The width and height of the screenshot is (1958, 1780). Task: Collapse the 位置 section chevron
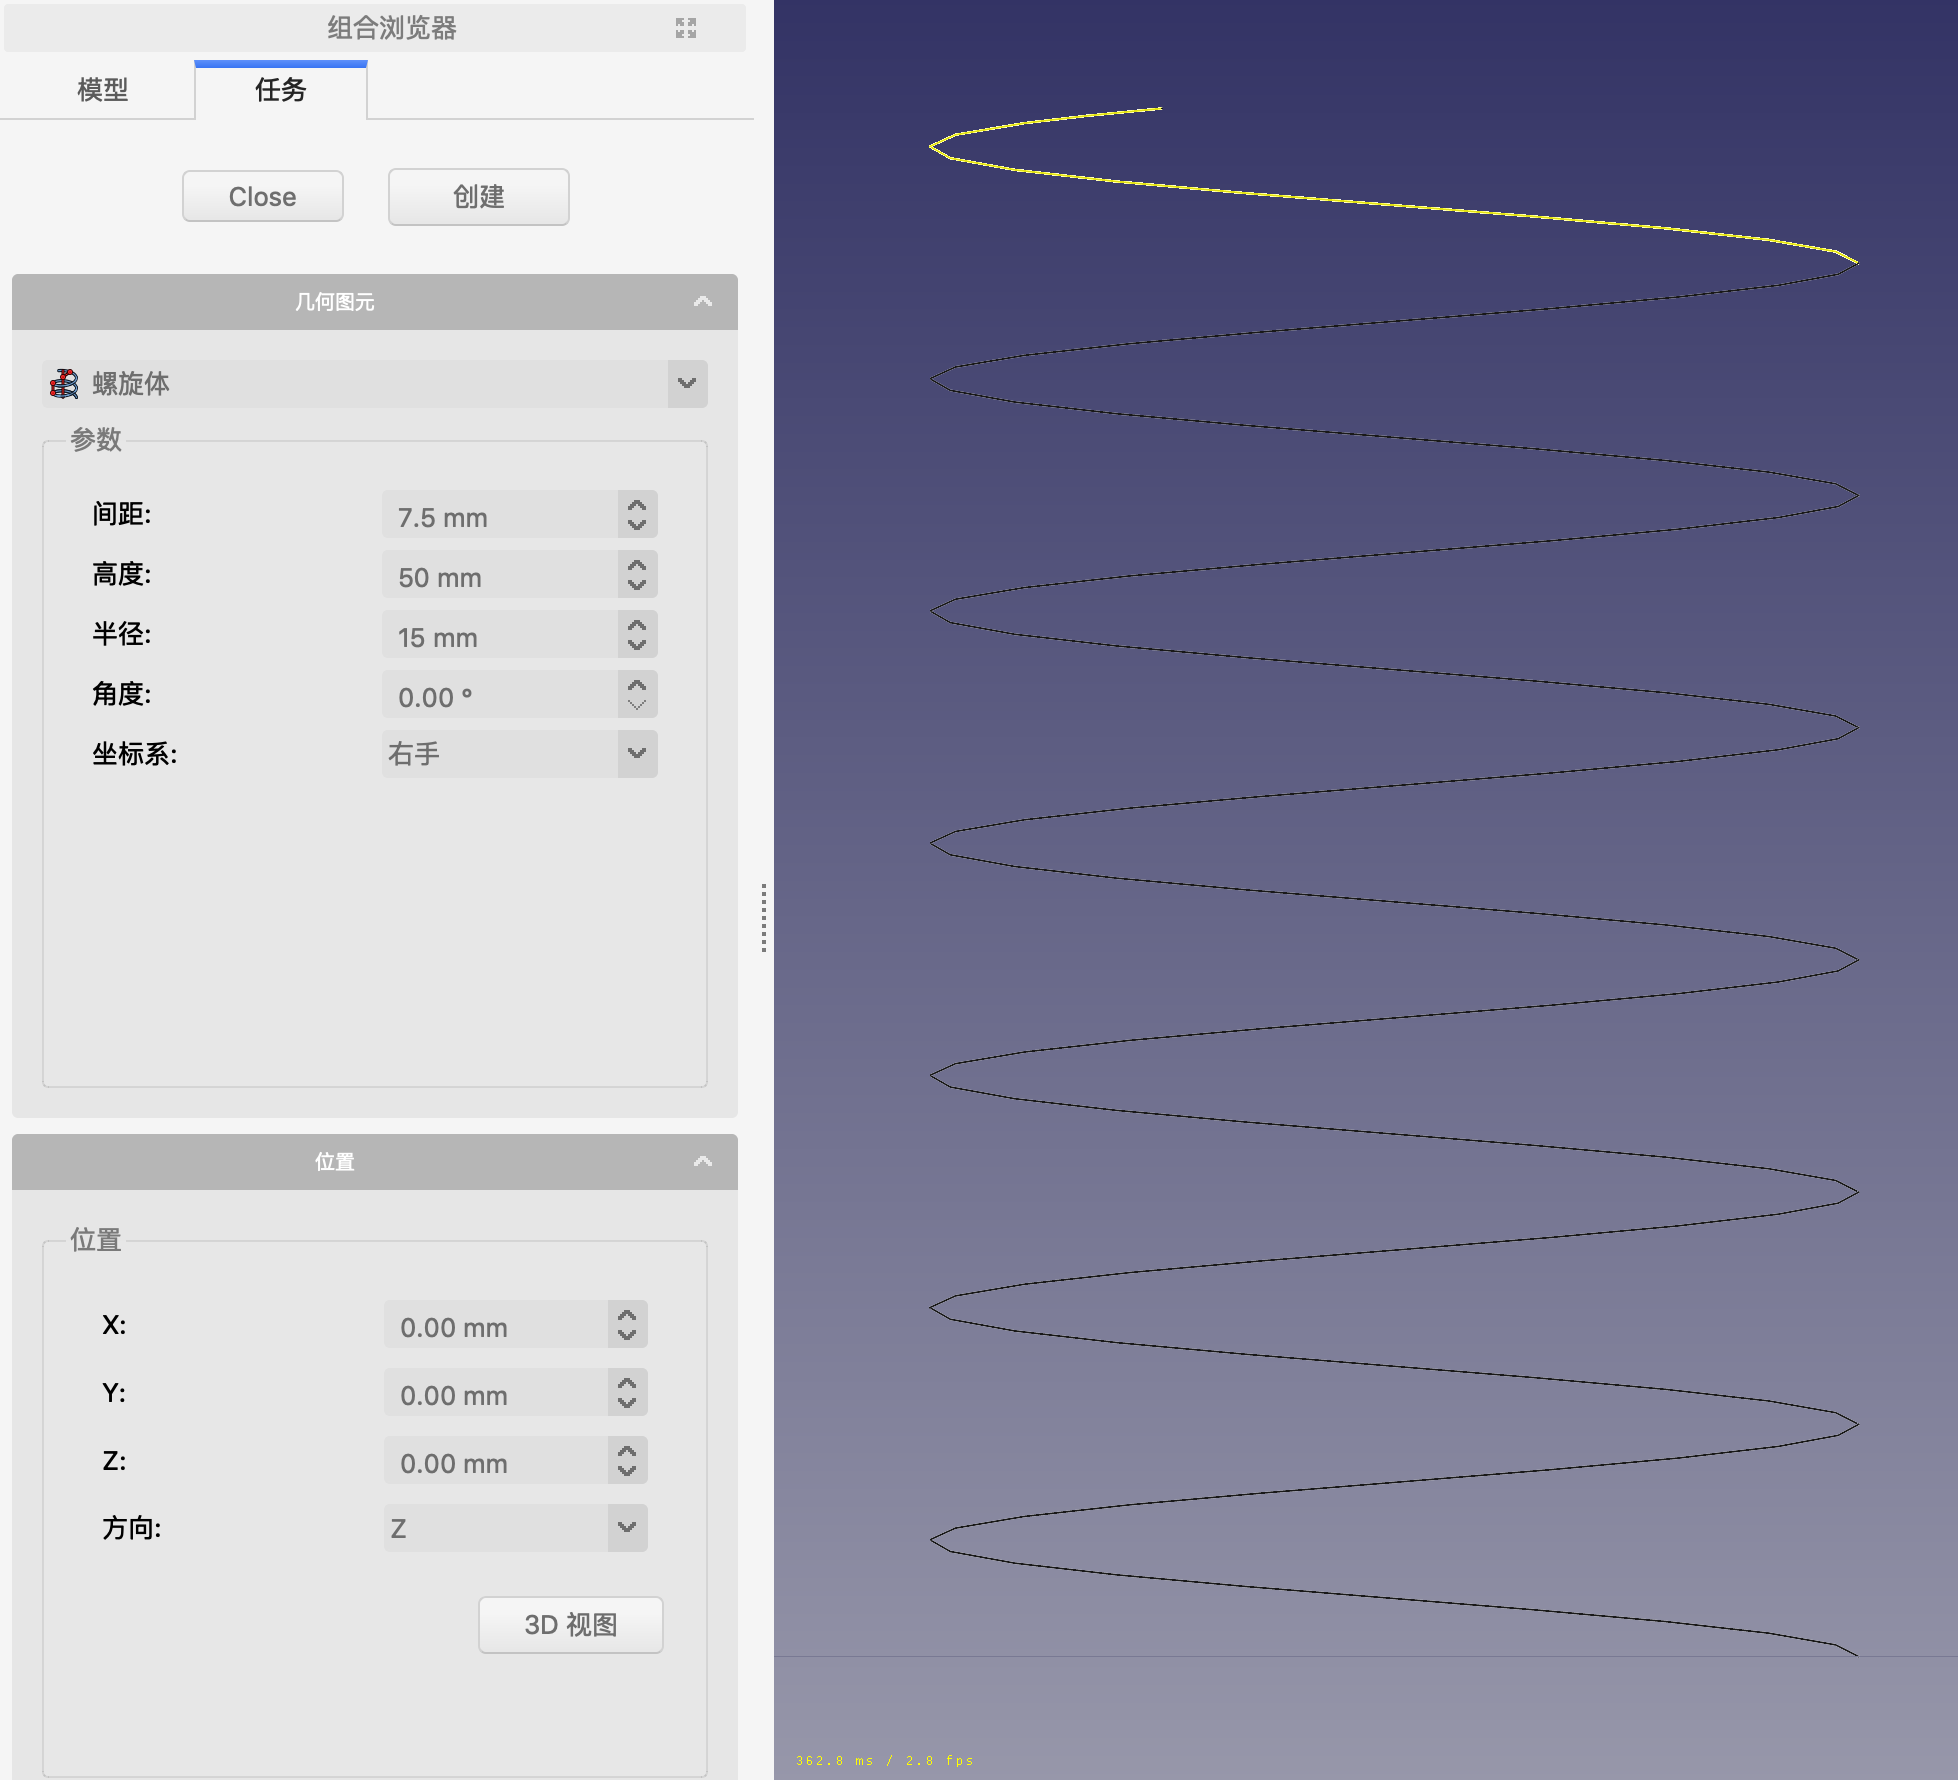point(703,1162)
